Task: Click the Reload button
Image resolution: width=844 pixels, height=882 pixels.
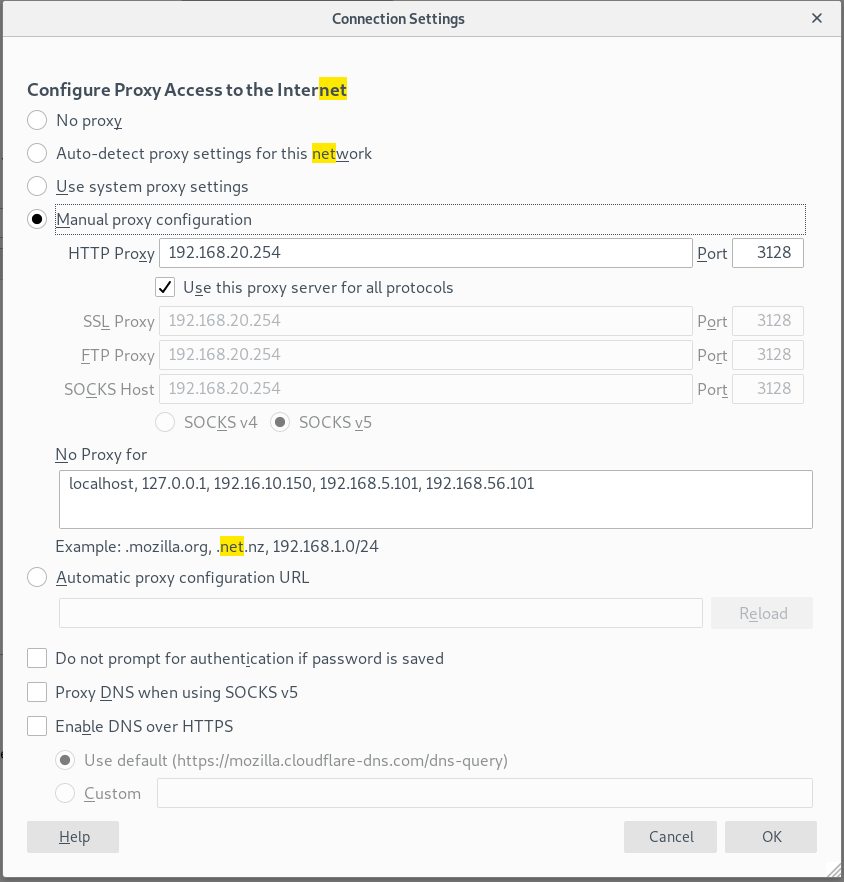Action: (x=761, y=612)
